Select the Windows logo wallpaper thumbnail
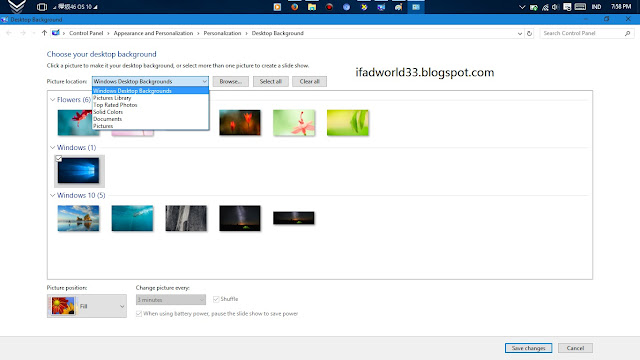640x360 pixels. coord(78,171)
